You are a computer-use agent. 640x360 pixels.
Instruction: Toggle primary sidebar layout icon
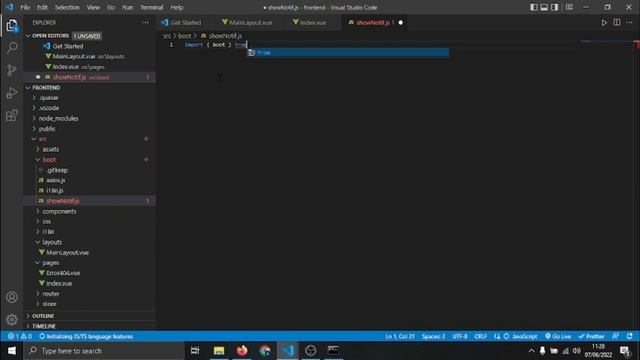[x=533, y=7]
